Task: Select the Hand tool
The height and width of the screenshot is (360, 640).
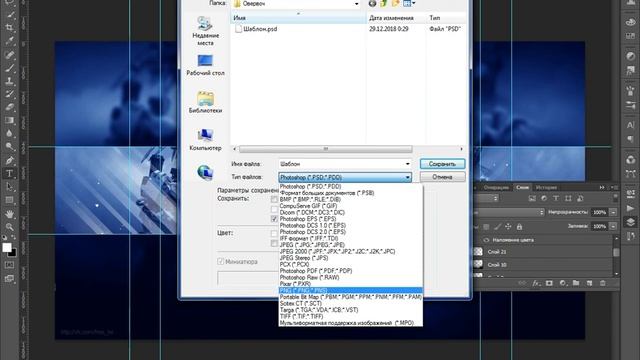Action: point(9,213)
